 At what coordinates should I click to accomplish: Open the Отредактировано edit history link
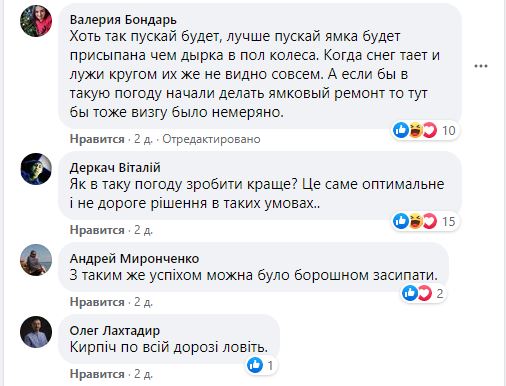(211, 139)
